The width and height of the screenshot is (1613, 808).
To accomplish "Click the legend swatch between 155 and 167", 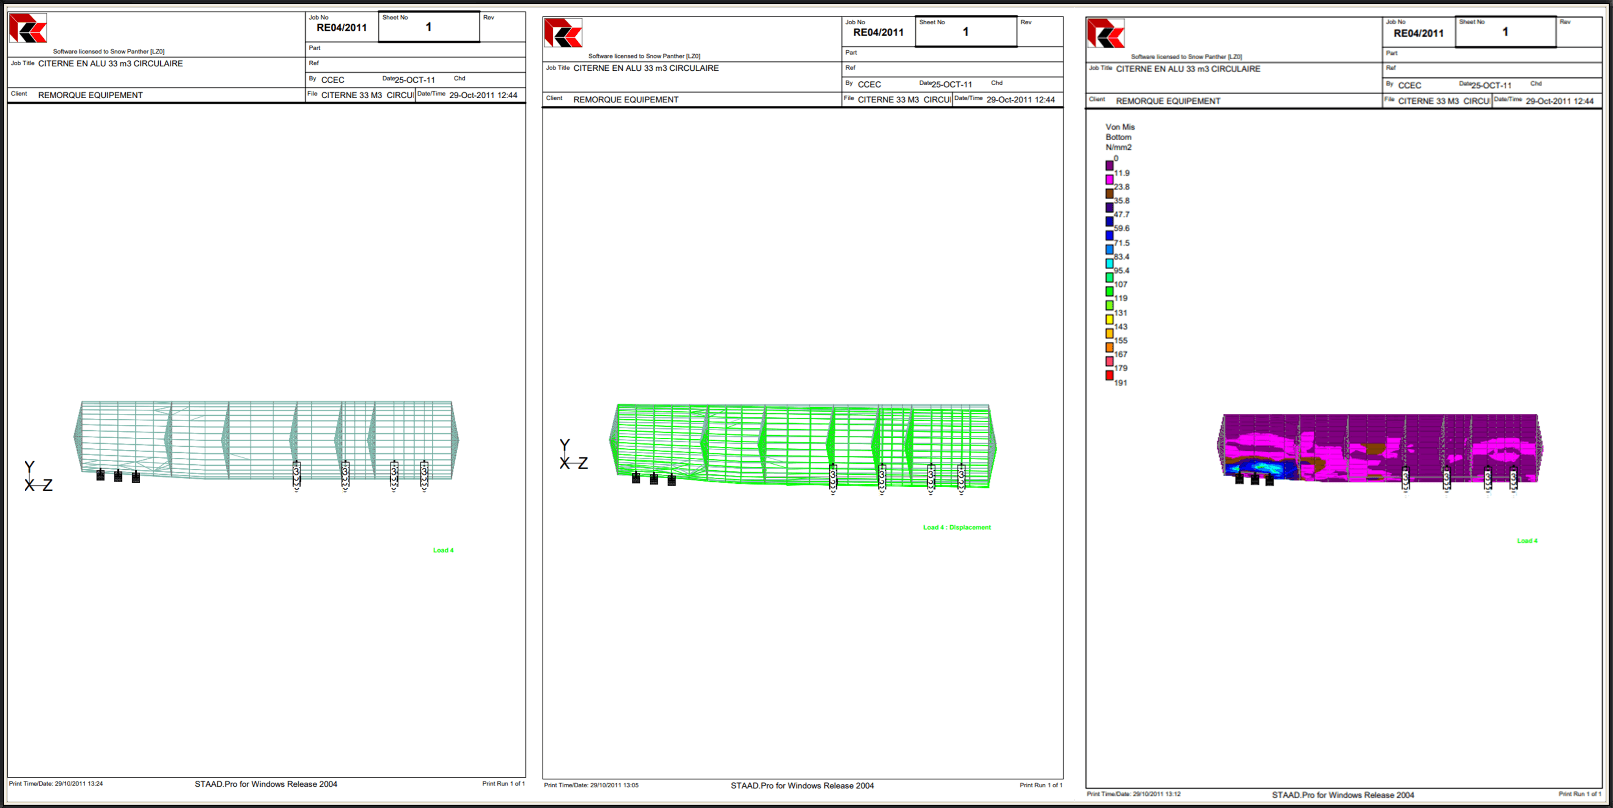I will point(1109,347).
